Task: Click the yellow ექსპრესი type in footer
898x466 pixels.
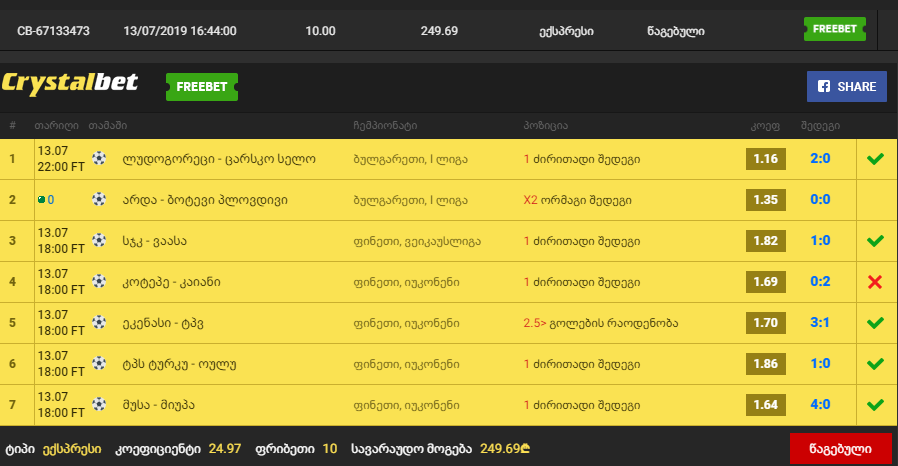Action: pyautogui.click(x=72, y=449)
